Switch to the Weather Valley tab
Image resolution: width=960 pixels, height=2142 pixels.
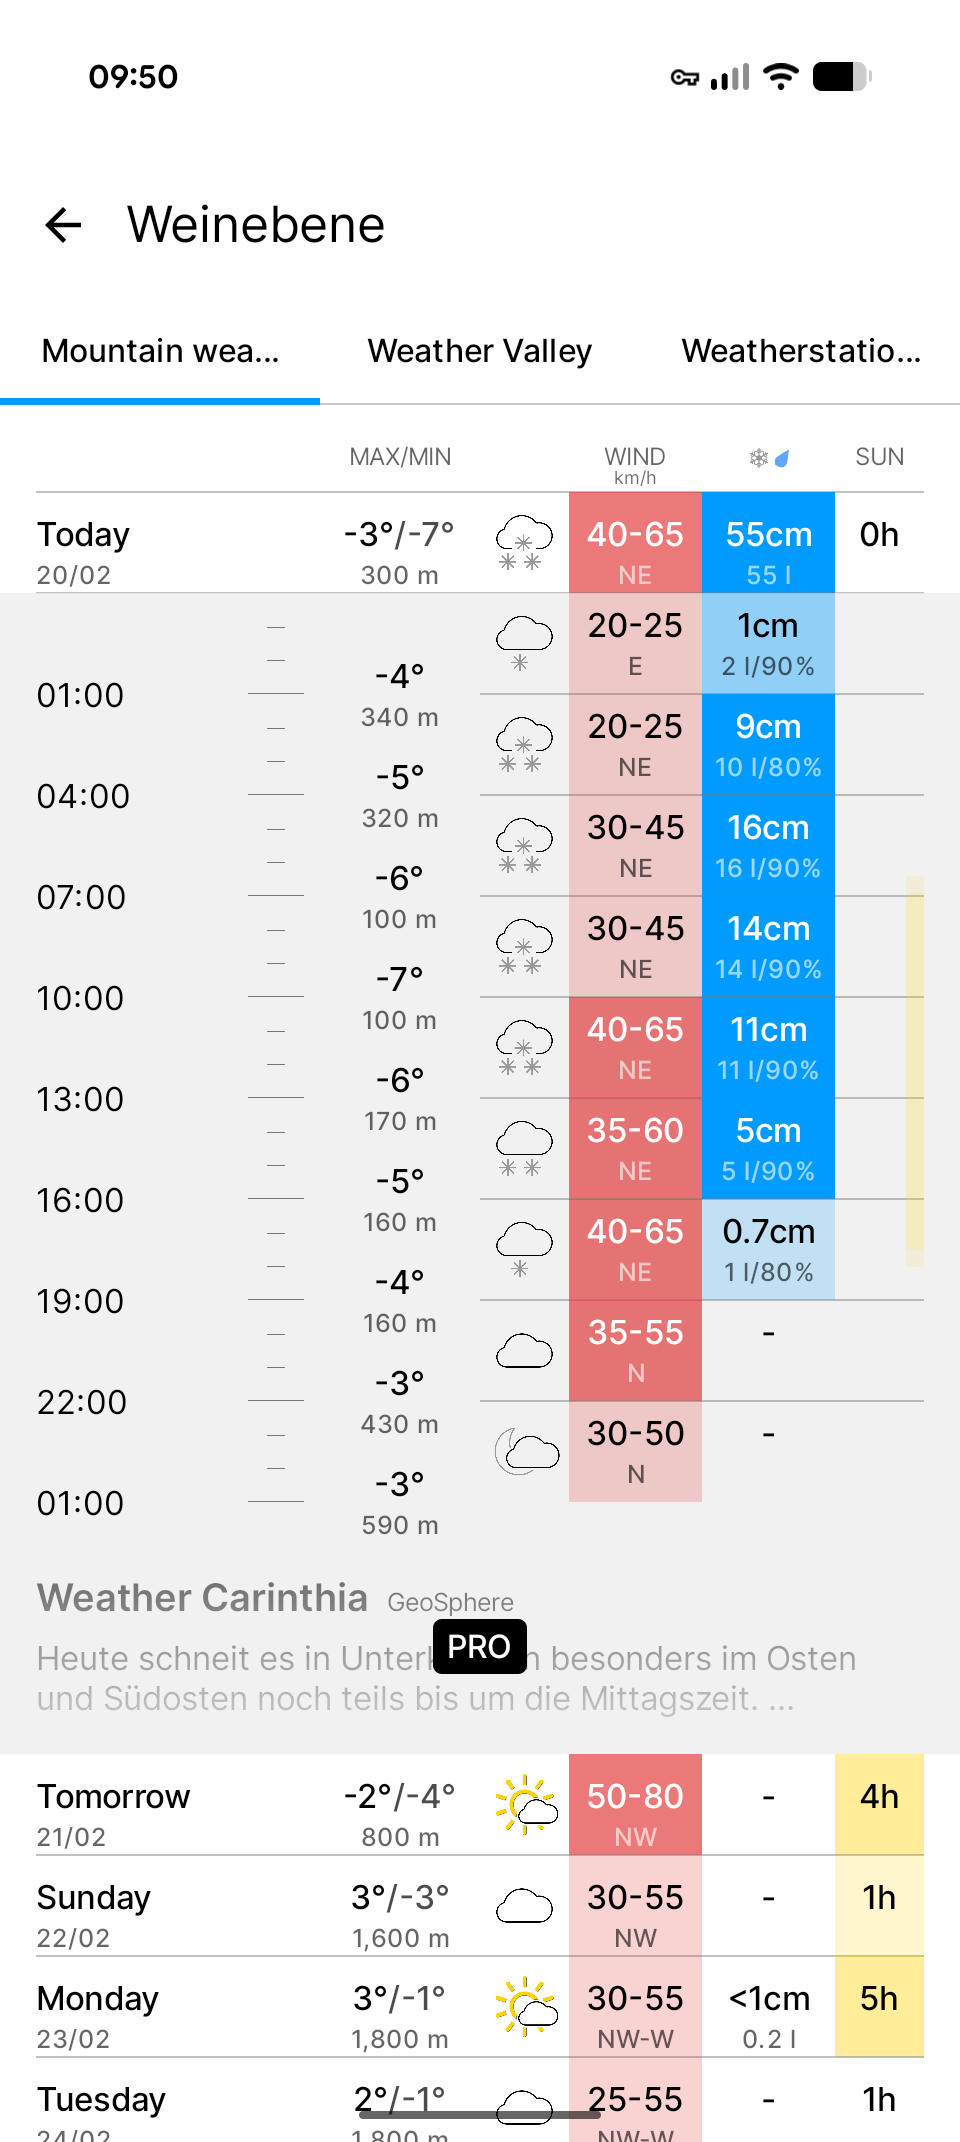point(480,351)
